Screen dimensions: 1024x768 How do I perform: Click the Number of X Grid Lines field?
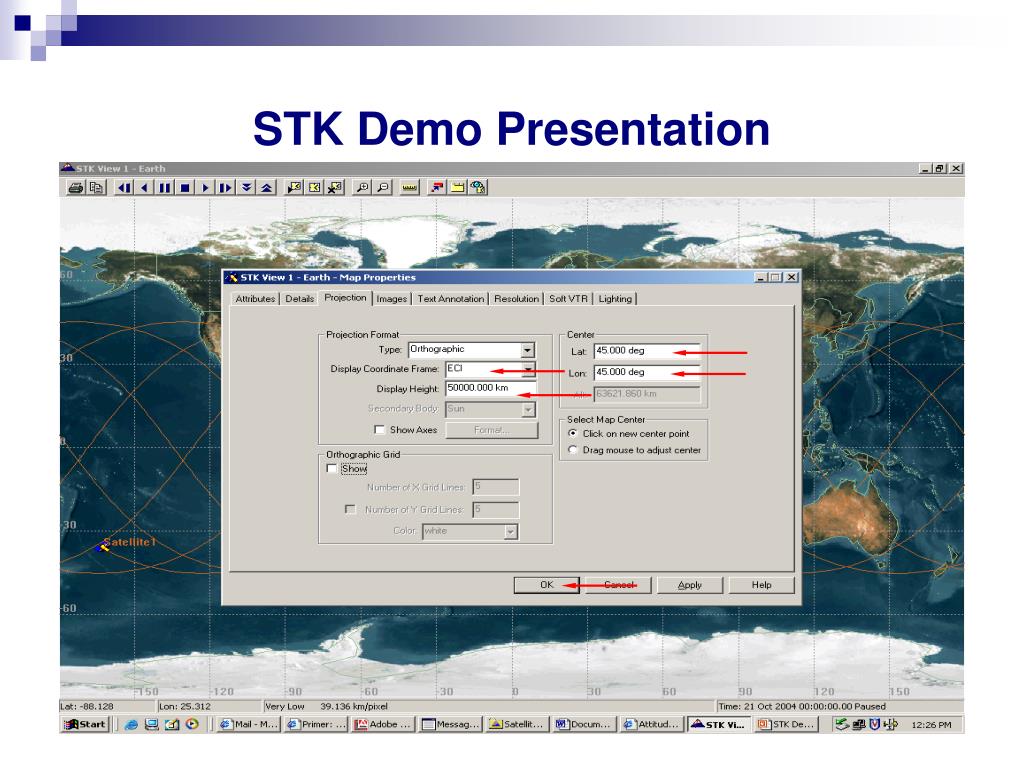click(496, 487)
